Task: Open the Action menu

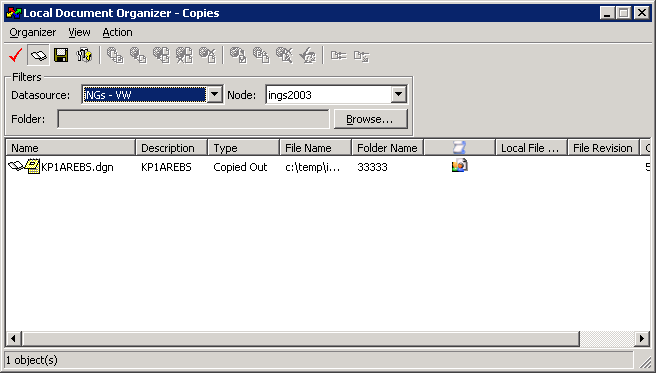Action: [x=117, y=32]
